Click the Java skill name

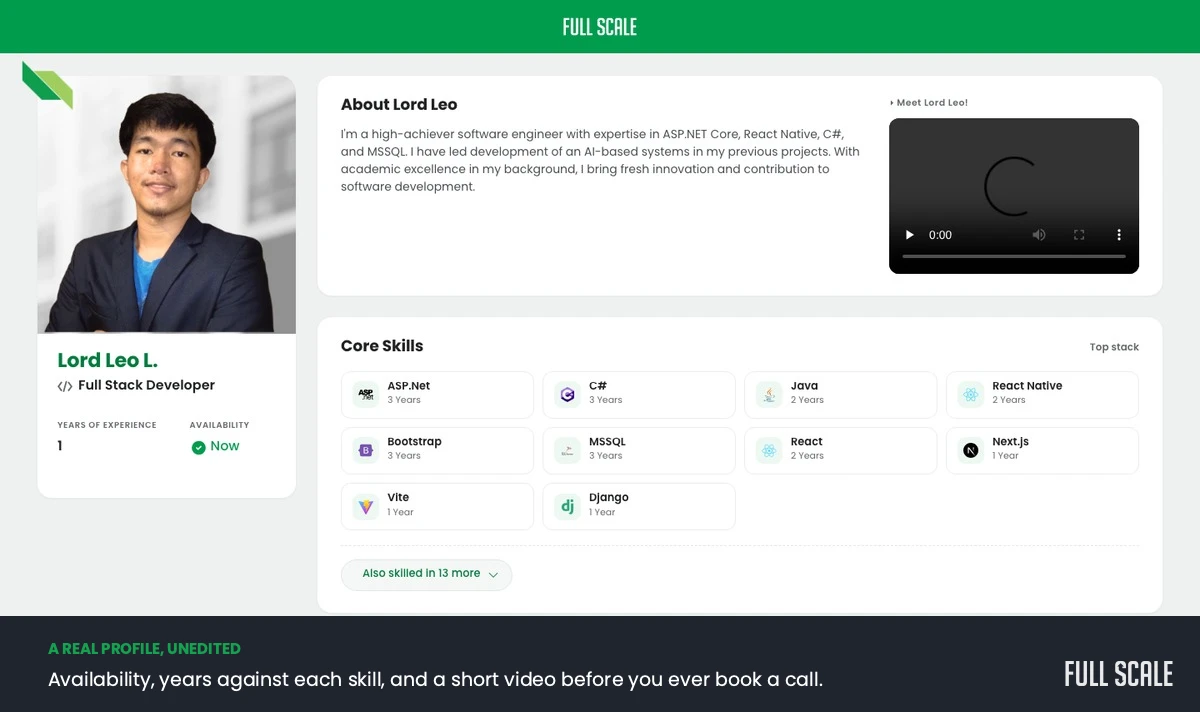click(804, 386)
